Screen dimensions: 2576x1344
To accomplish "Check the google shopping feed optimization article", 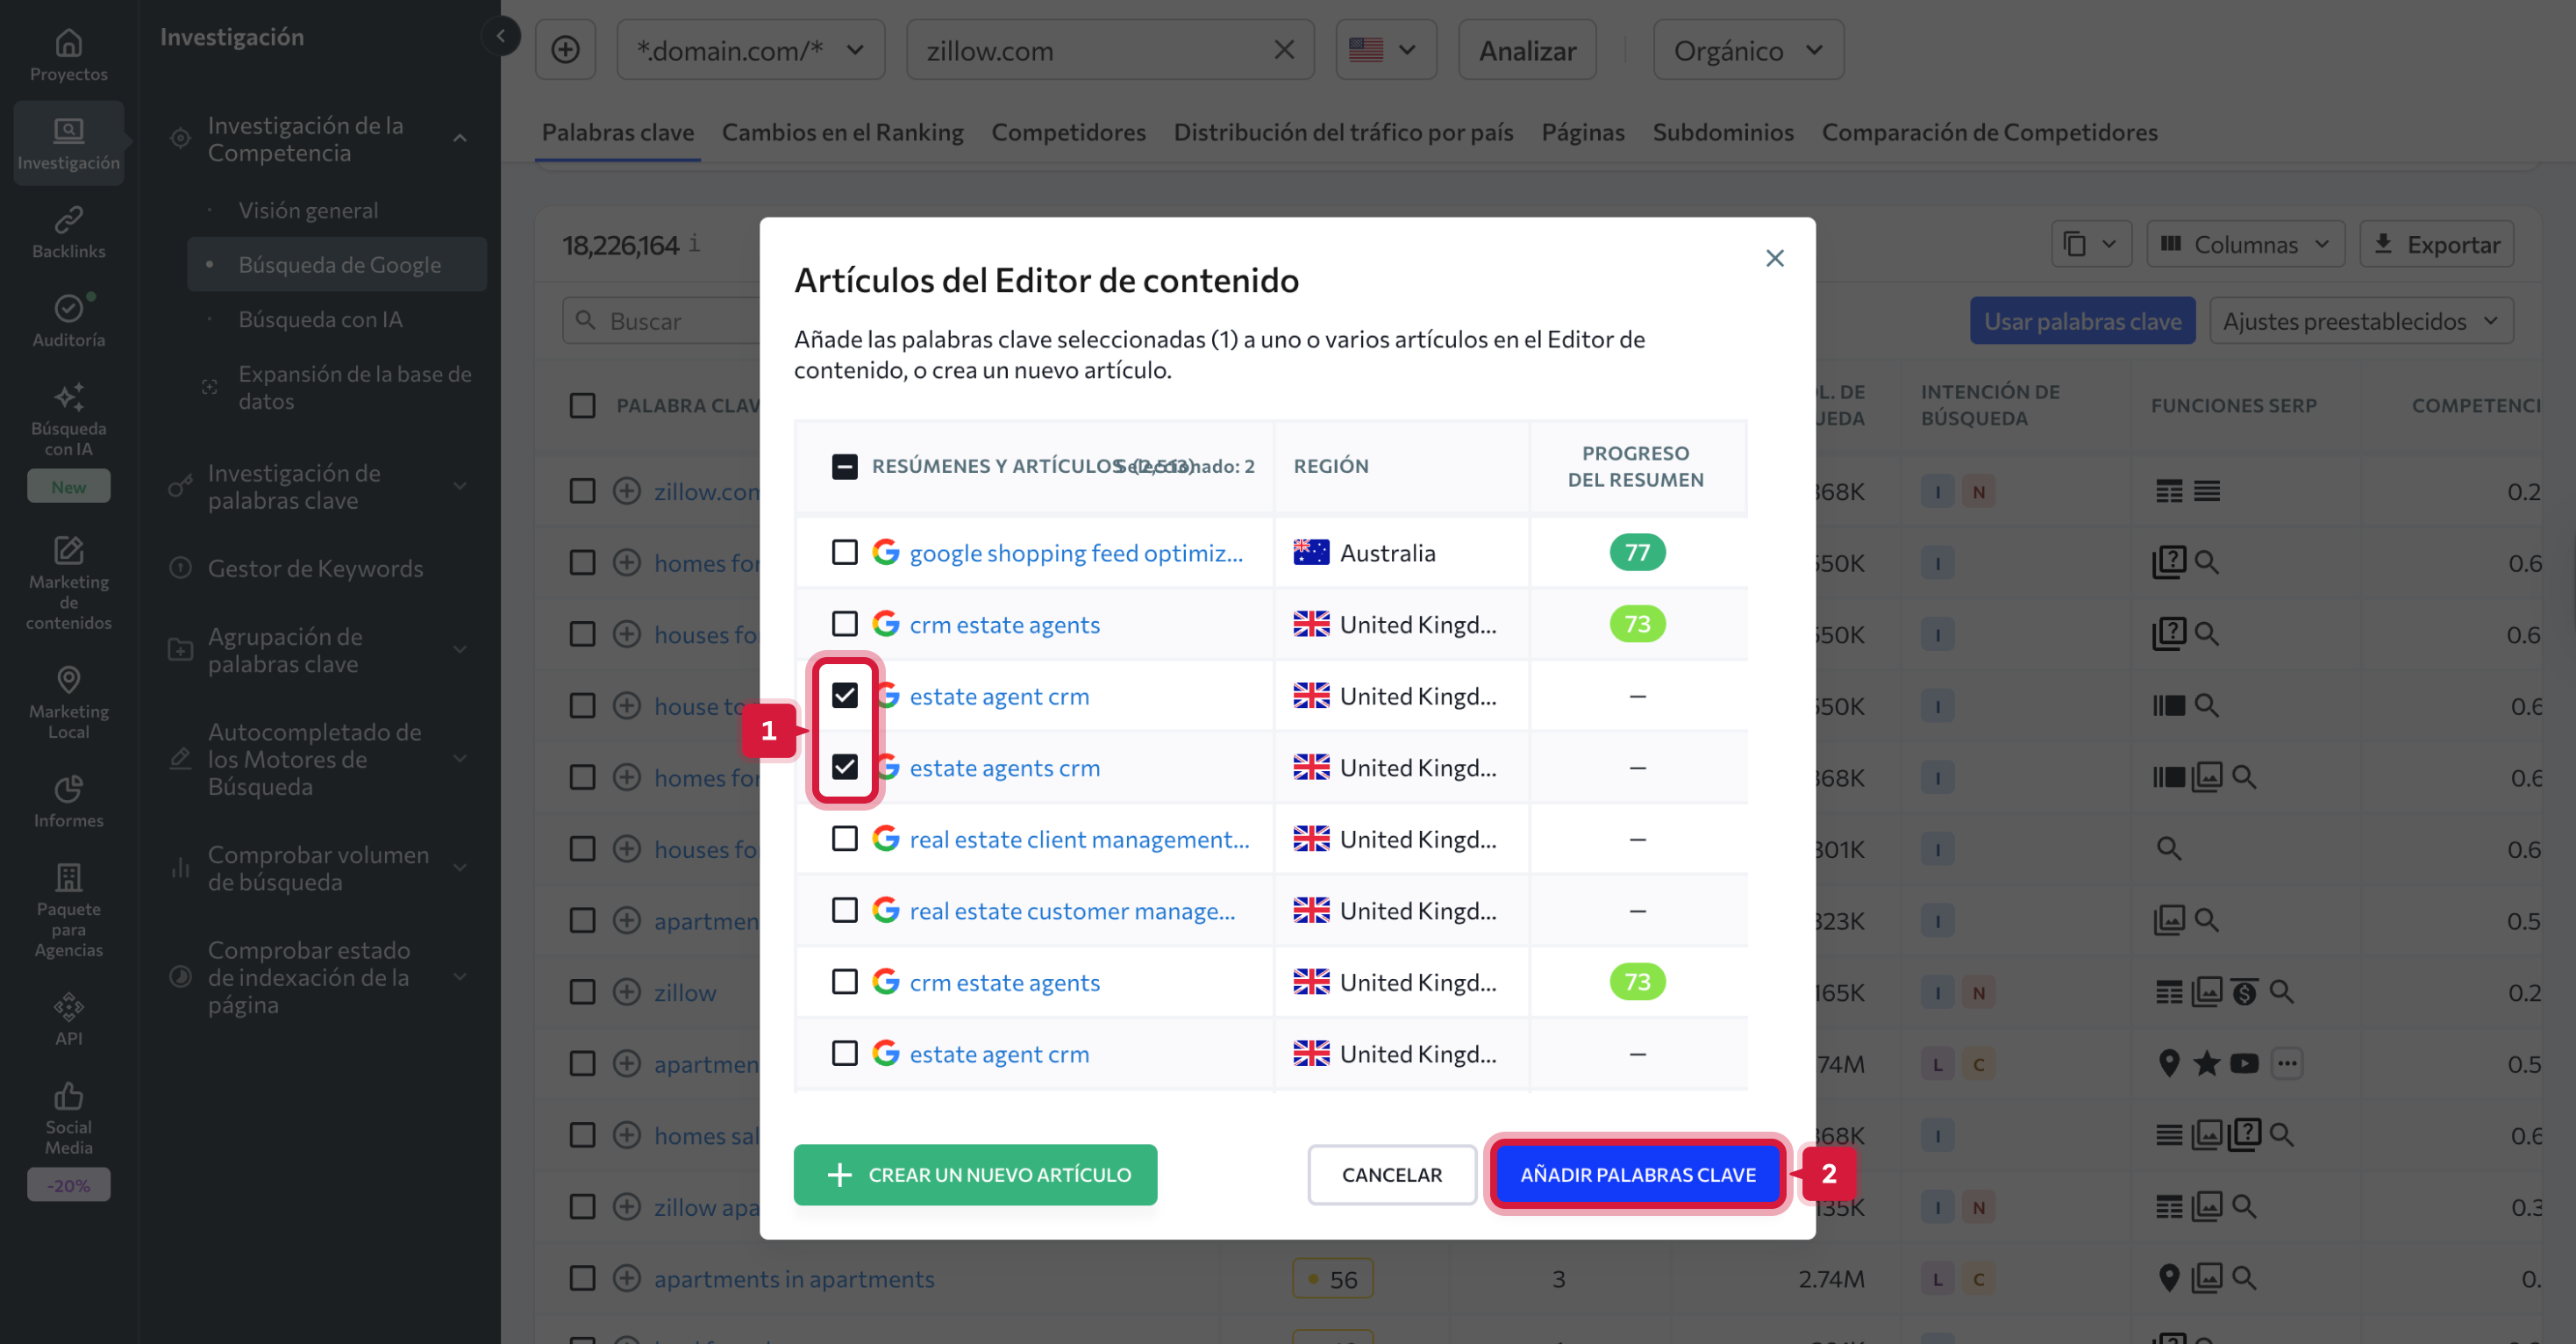I will point(845,551).
